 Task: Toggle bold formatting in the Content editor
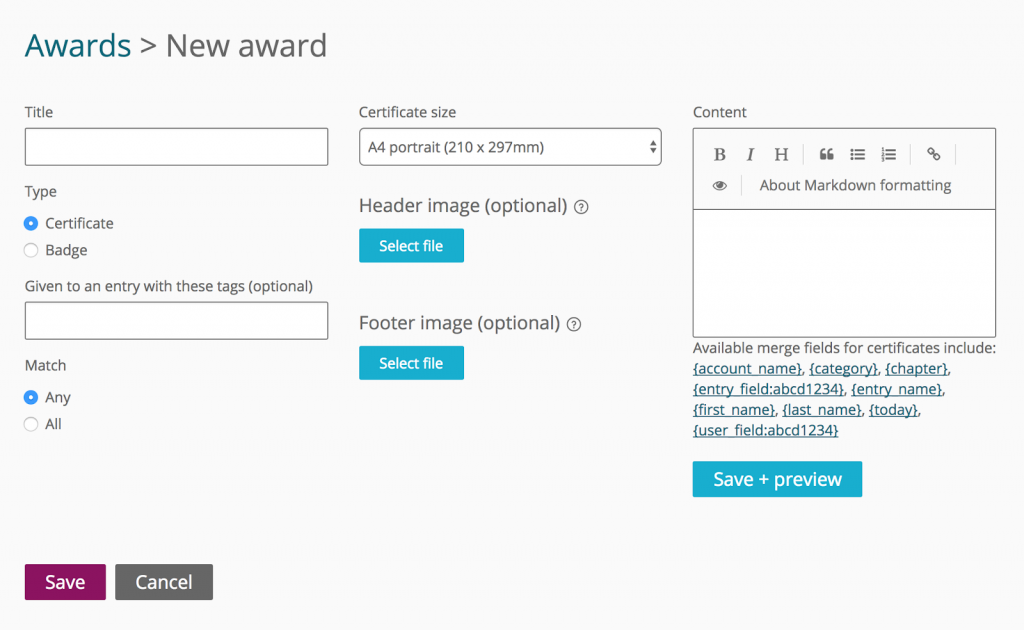pos(719,154)
